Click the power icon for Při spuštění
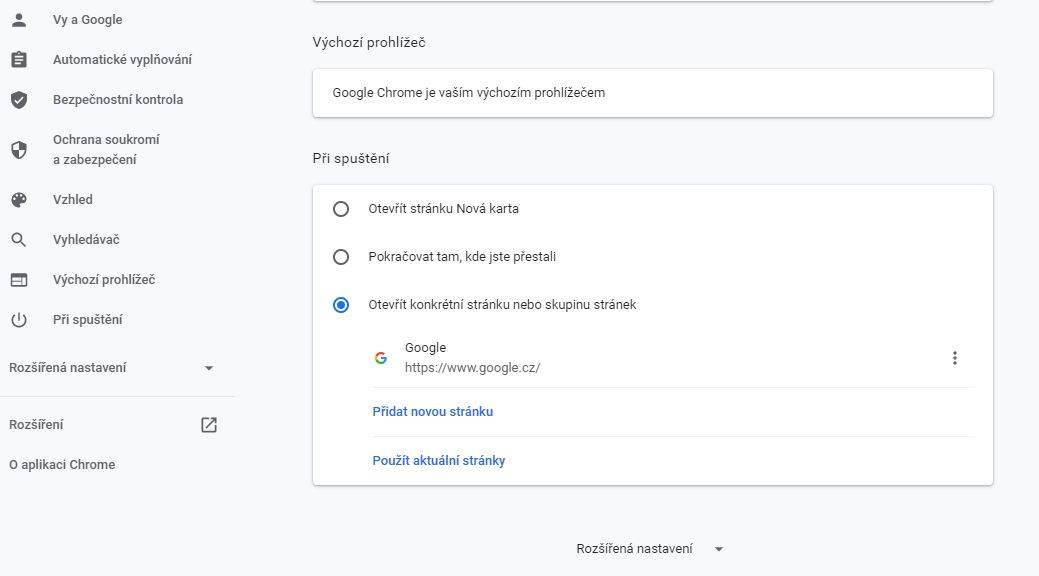The height and width of the screenshot is (576, 1039). click(19, 320)
